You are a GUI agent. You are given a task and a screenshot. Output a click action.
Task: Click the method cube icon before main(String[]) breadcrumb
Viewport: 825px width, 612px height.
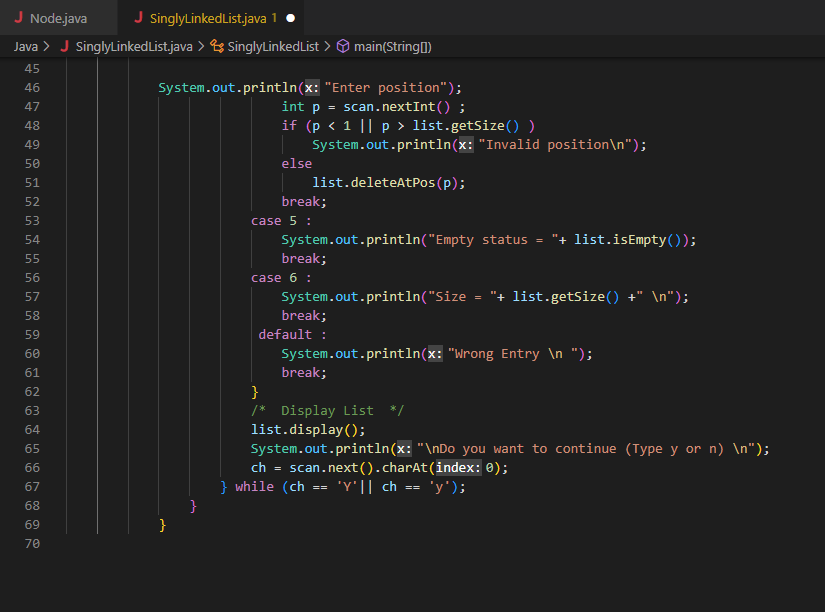coord(344,46)
